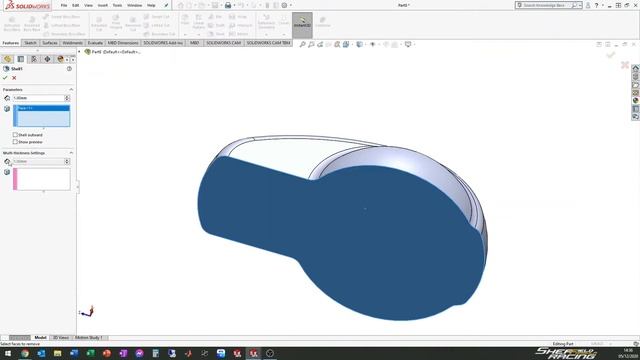
Task: Switch to the Evaluate ribbon tab
Action: point(95,43)
